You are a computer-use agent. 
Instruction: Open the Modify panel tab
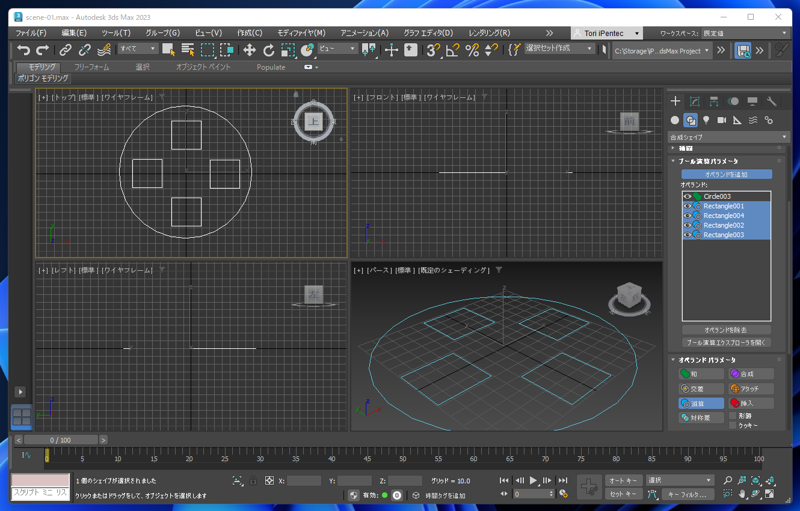pyautogui.click(x=694, y=101)
